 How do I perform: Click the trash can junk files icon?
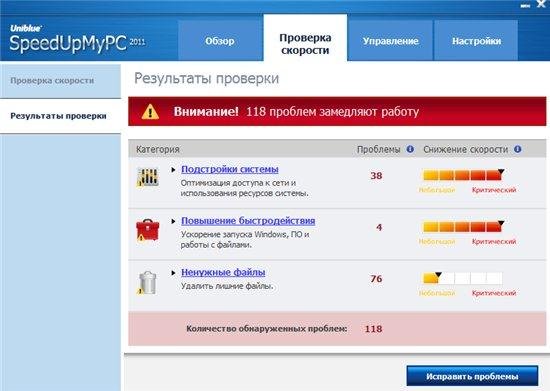click(x=147, y=282)
